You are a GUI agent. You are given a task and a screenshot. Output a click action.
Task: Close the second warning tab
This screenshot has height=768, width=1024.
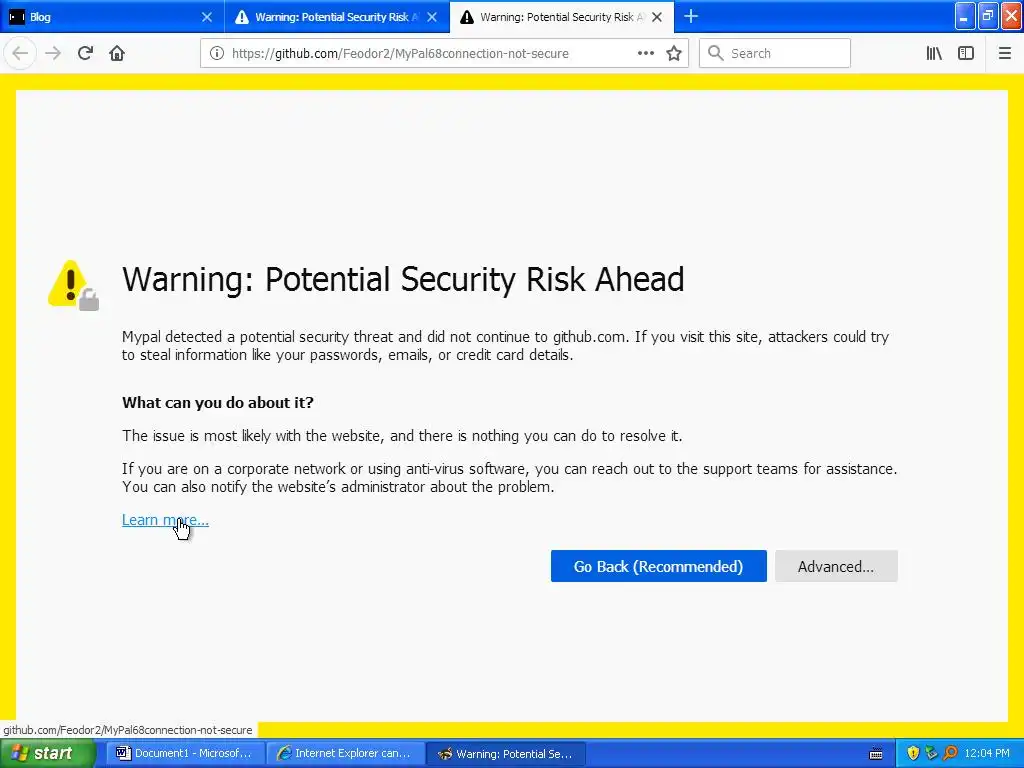pyautogui.click(x=432, y=17)
